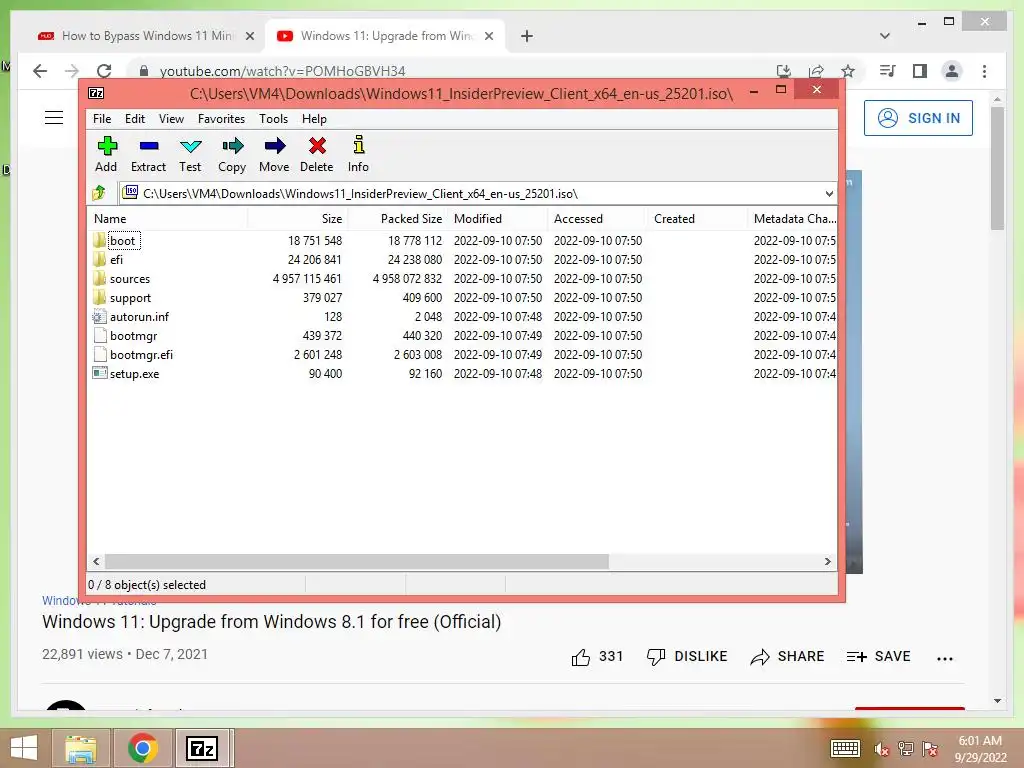Open File Explorer from the taskbar

pyautogui.click(x=81, y=748)
